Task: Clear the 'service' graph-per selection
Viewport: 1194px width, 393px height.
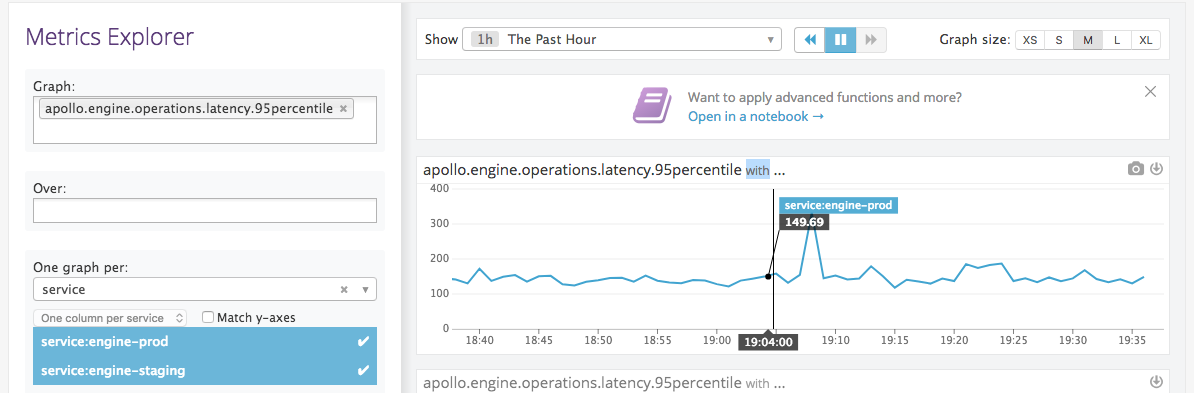Action: (x=344, y=290)
